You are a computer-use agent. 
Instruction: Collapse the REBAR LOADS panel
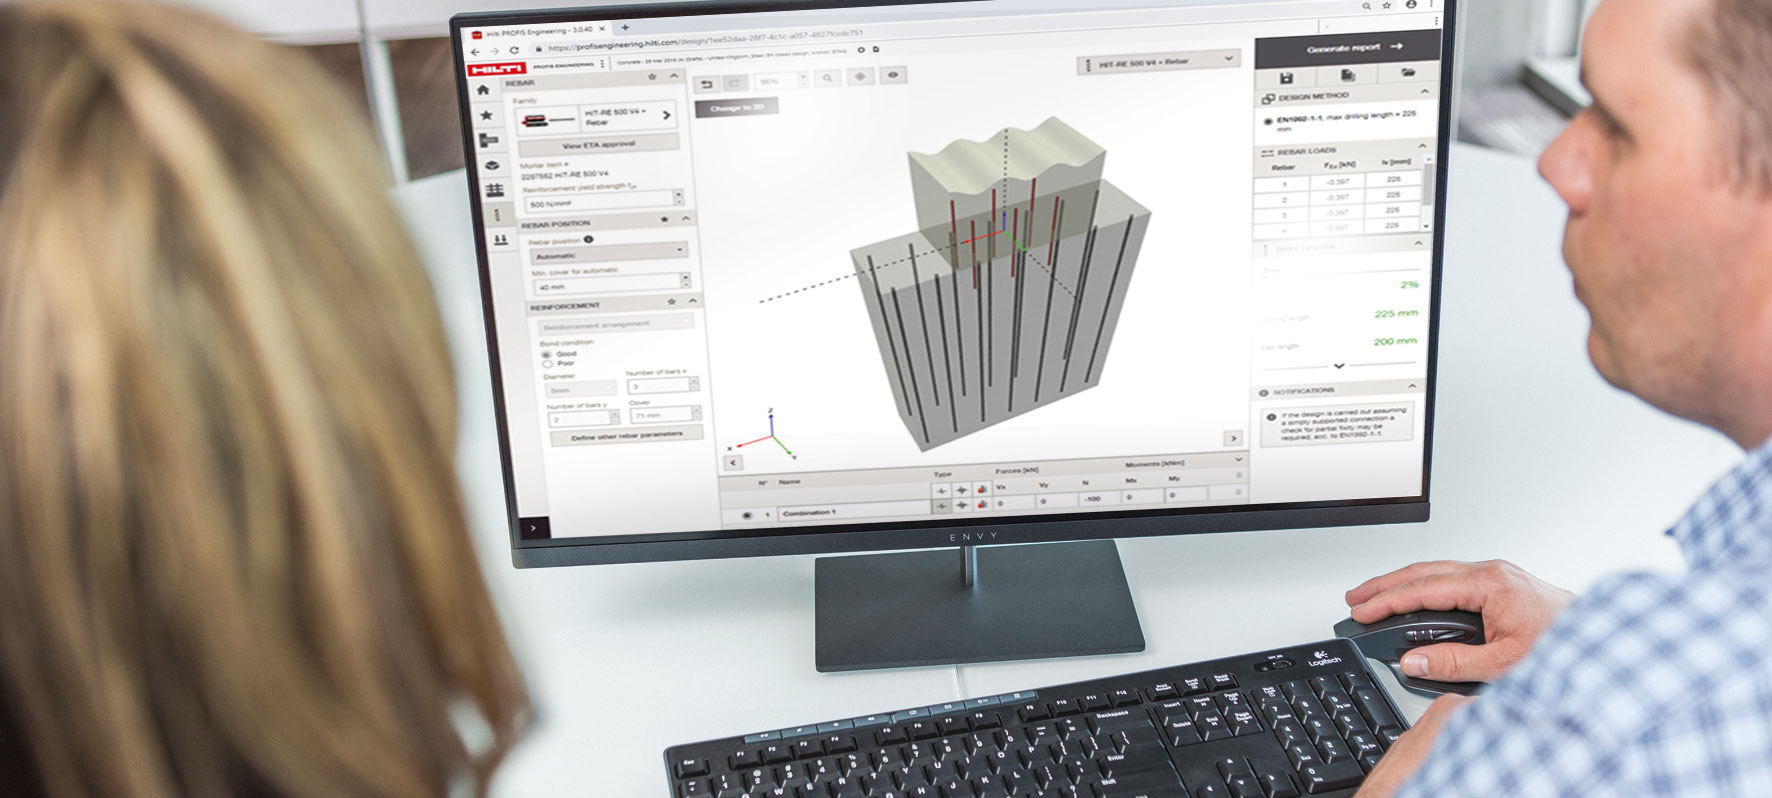click(1422, 146)
